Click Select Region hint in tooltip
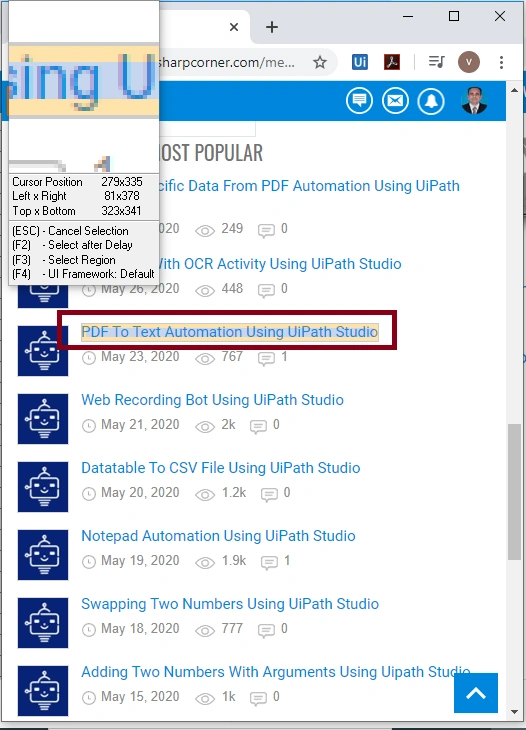526x730 pixels. [64, 260]
